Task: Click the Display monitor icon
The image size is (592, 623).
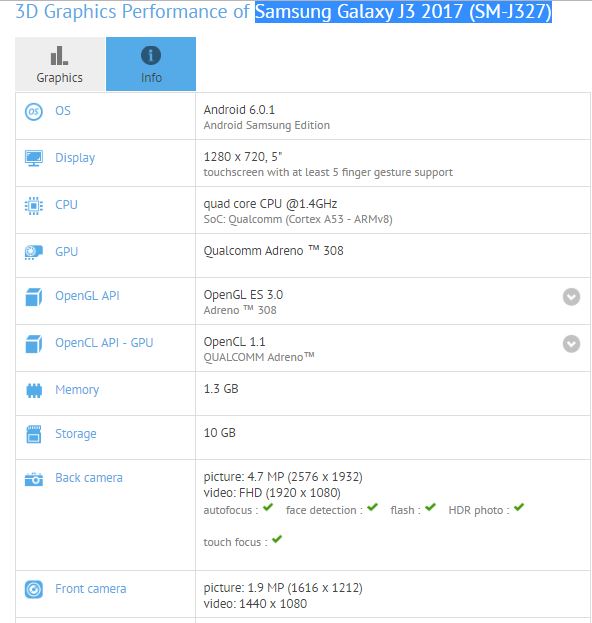Action: [x=34, y=158]
